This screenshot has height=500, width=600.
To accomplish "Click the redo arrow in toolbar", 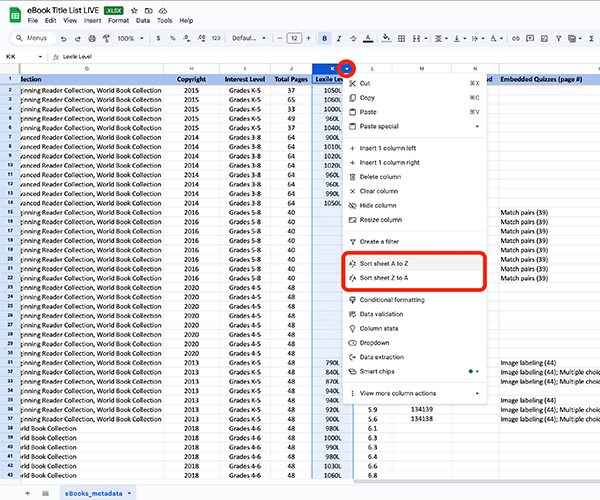I will (78, 38).
